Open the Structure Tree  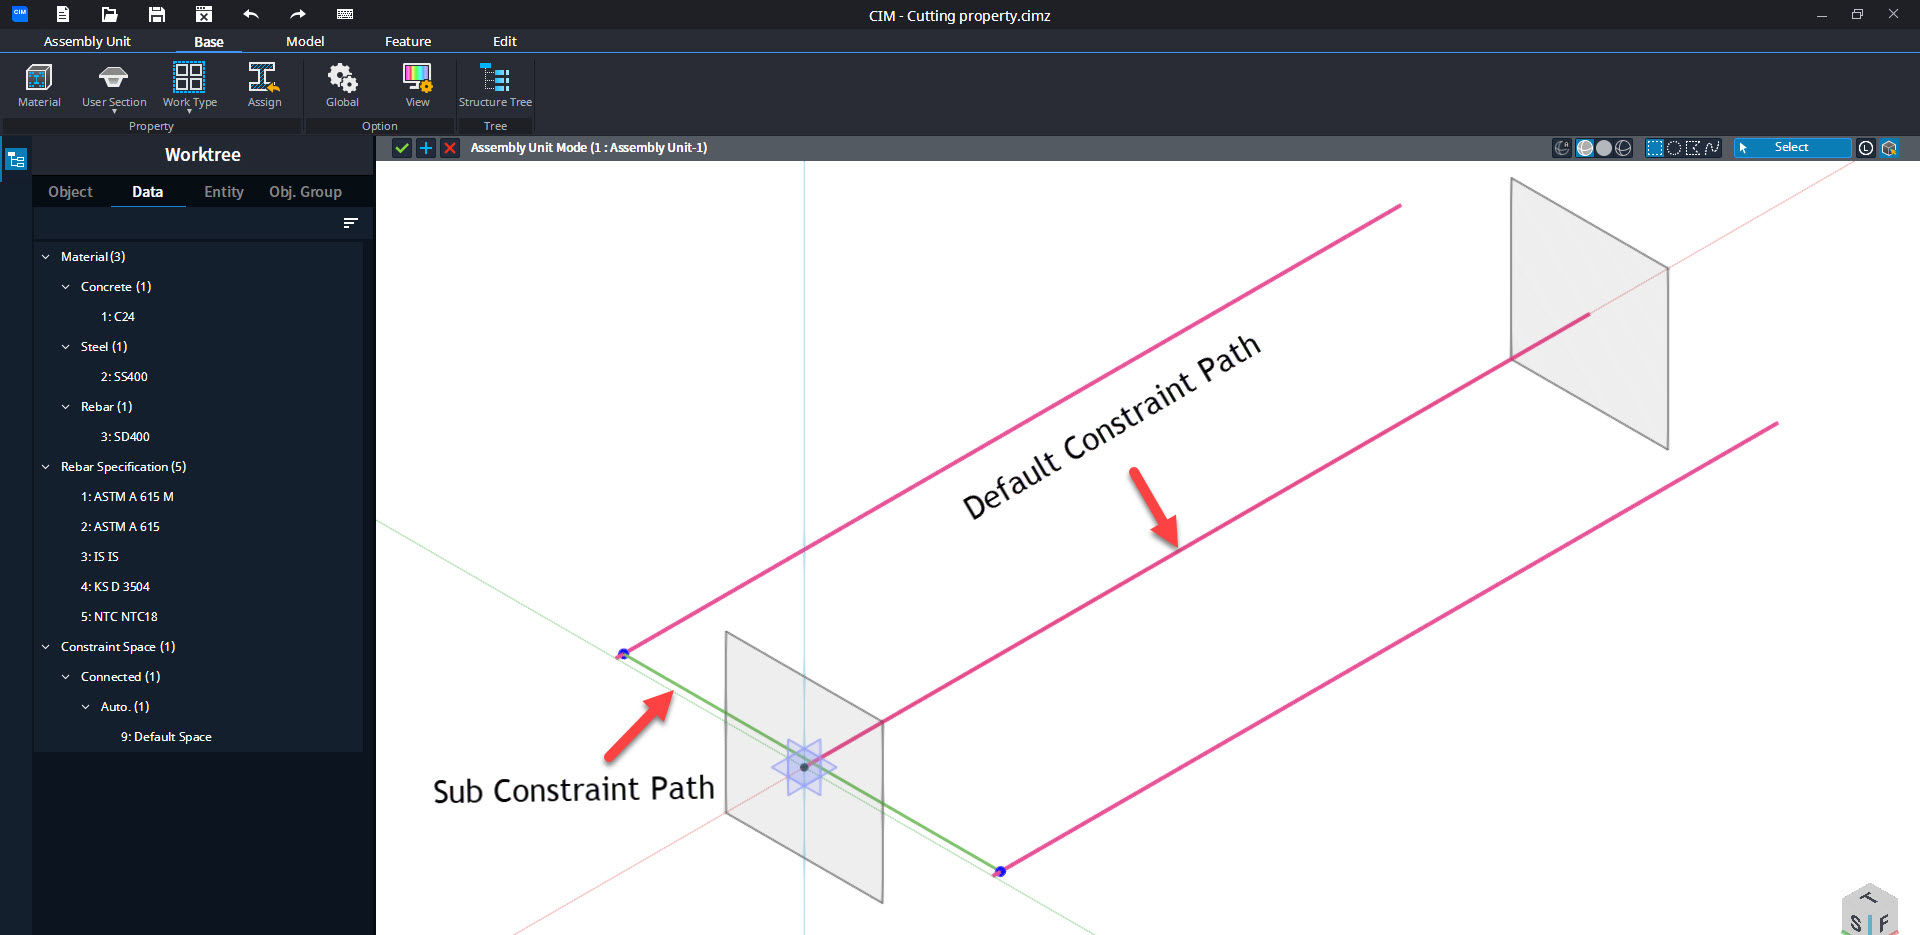[x=495, y=85]
